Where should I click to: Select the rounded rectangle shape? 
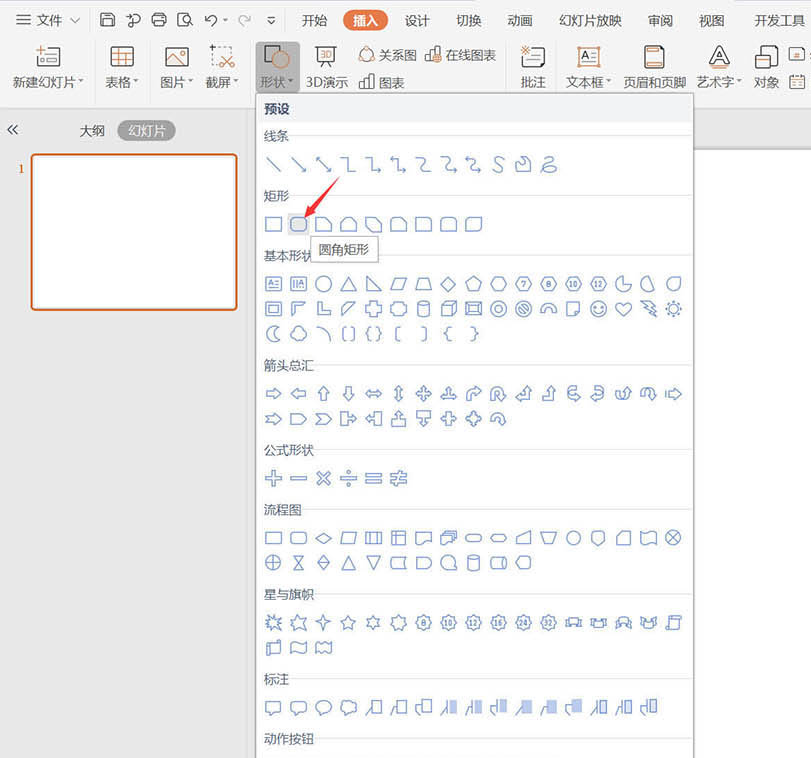pos(298,224)
